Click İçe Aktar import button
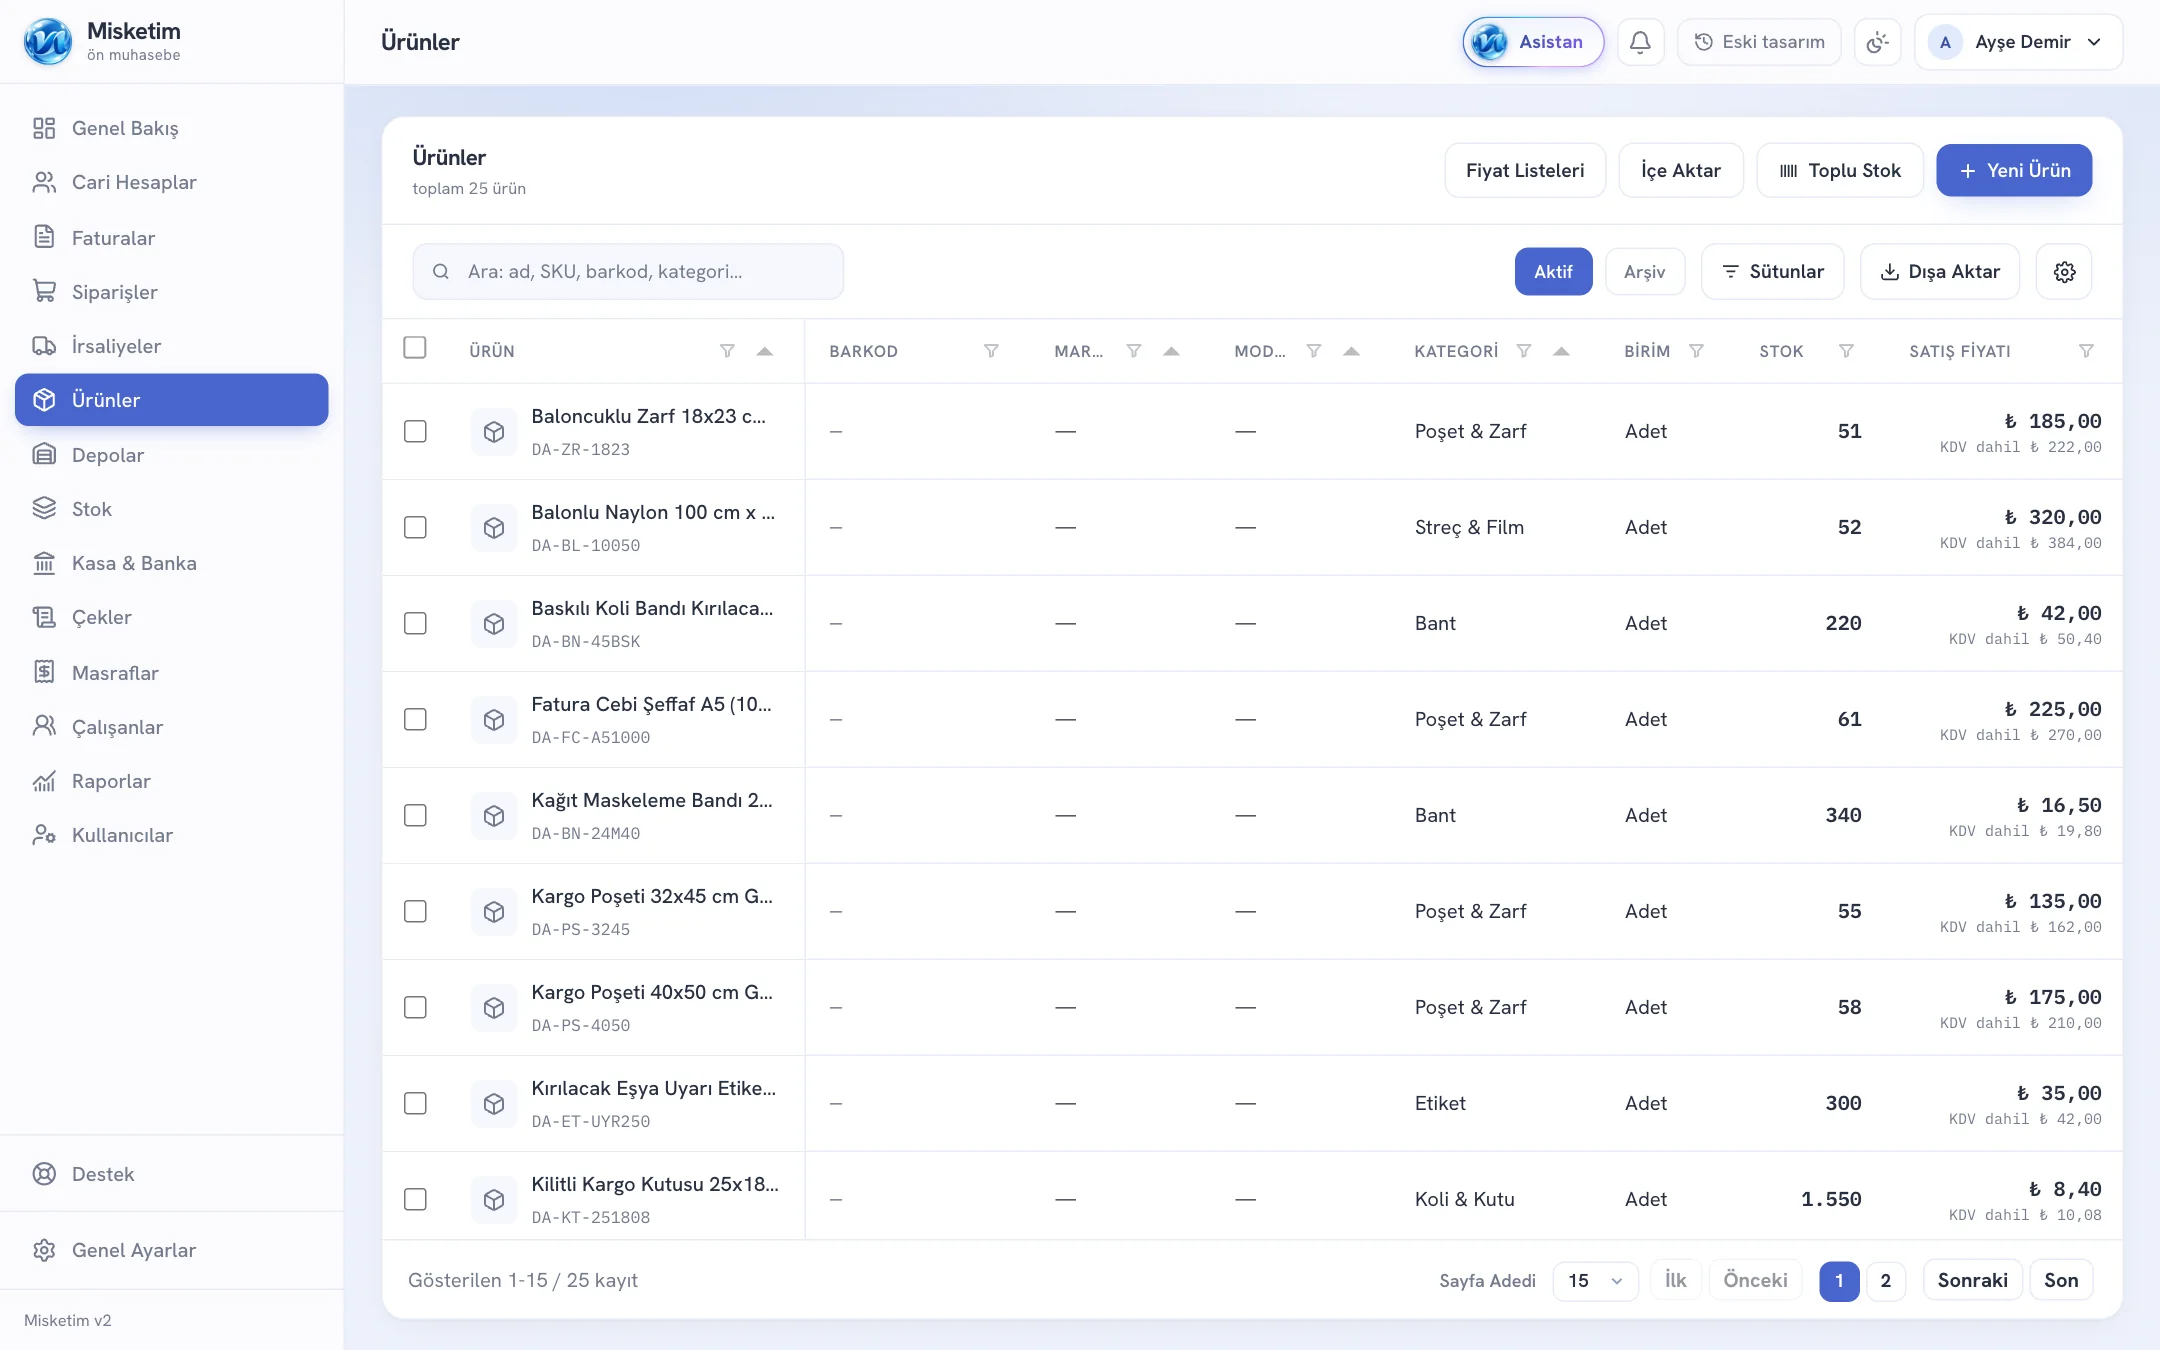2160x1350 pixels. click(1681, 170)
